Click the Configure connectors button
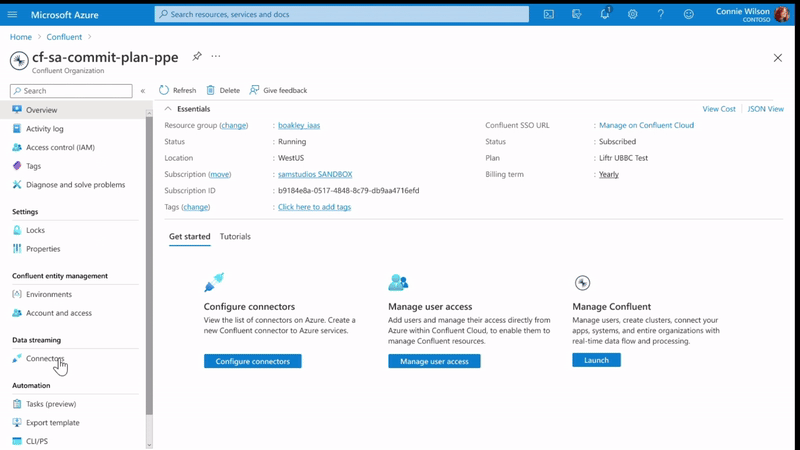Image resolution: width=800 pixels, height=450 pixels. tap(253, 361)
